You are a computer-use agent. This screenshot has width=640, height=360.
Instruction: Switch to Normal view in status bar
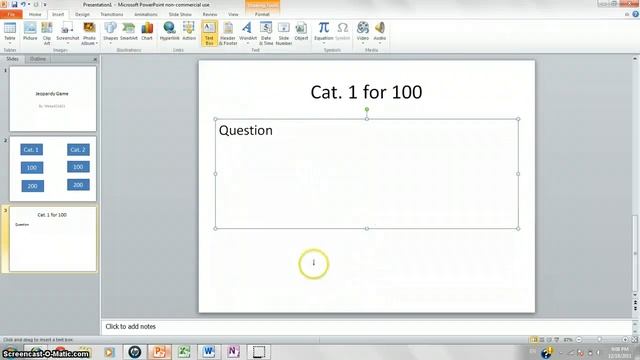tap(533, 340)
